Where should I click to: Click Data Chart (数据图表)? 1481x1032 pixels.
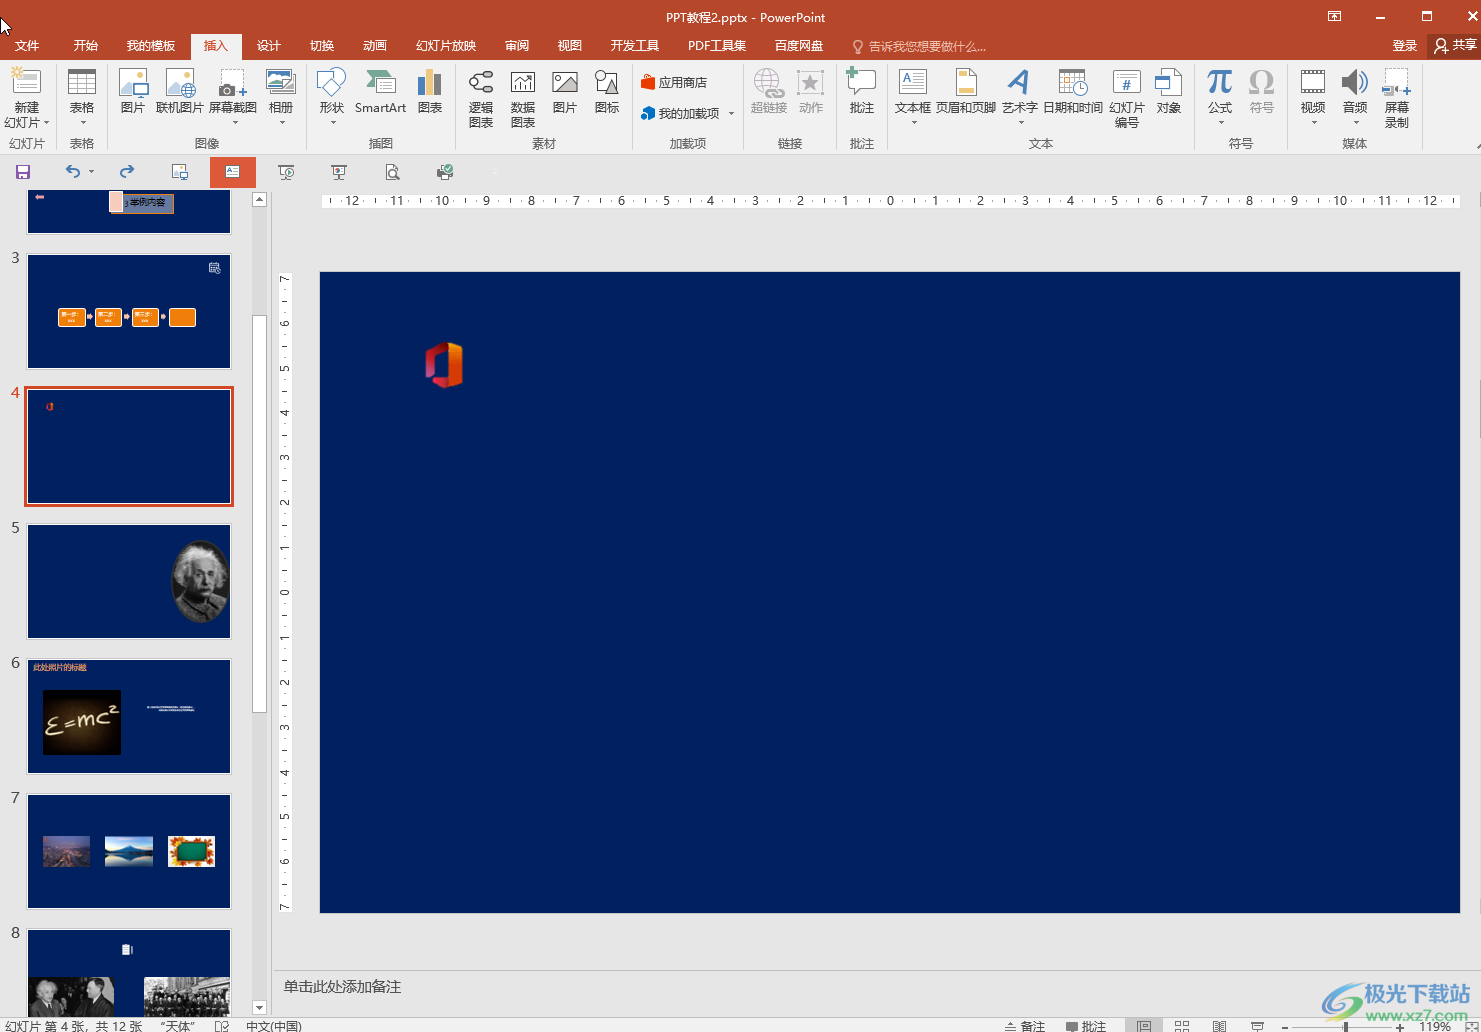(x=523, y=98)
